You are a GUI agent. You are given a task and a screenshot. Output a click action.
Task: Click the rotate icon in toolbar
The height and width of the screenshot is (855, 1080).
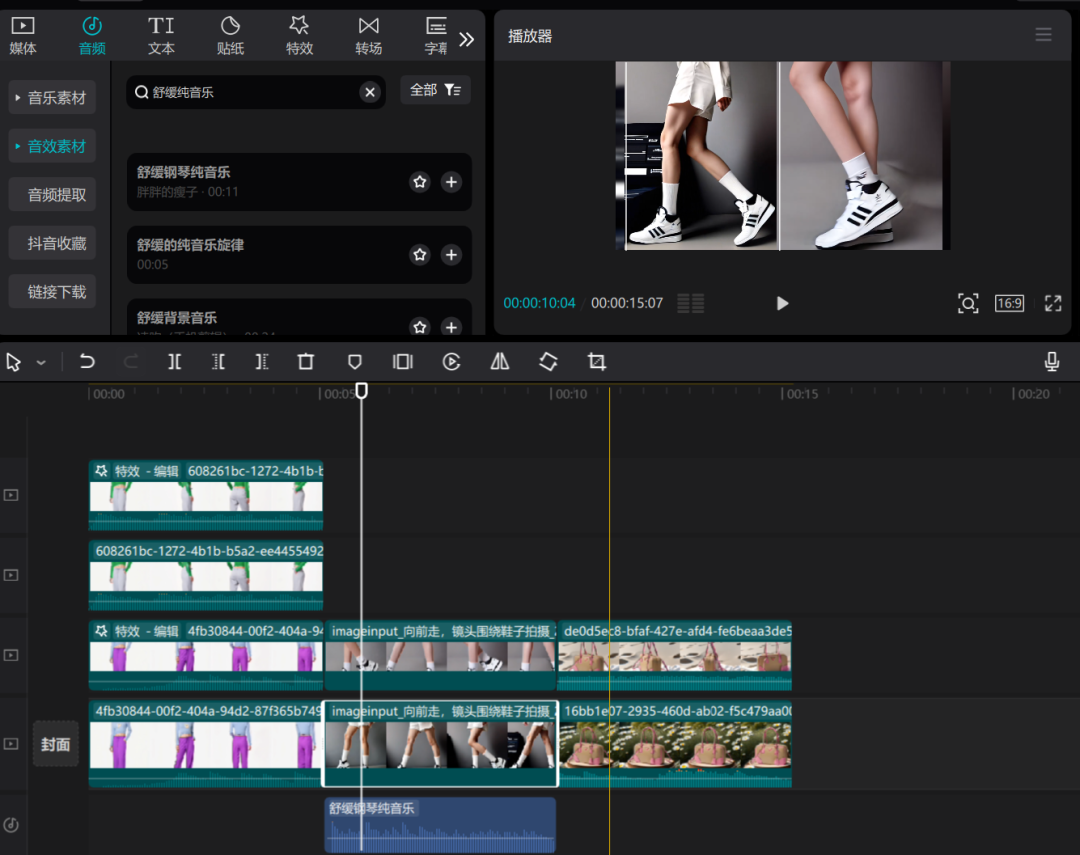point(548,362)
